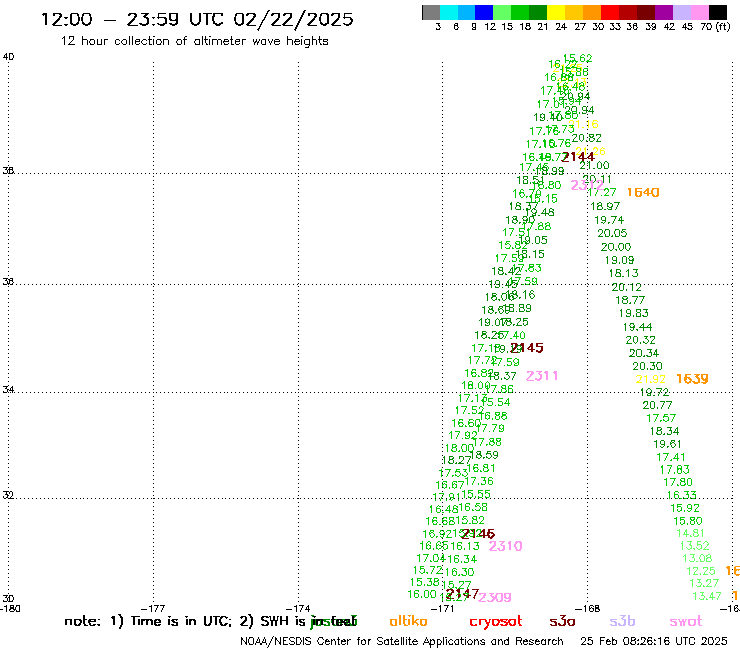
Task: Select the yellow 24 ft legend swatch
Action: click(x=556, y=12)
